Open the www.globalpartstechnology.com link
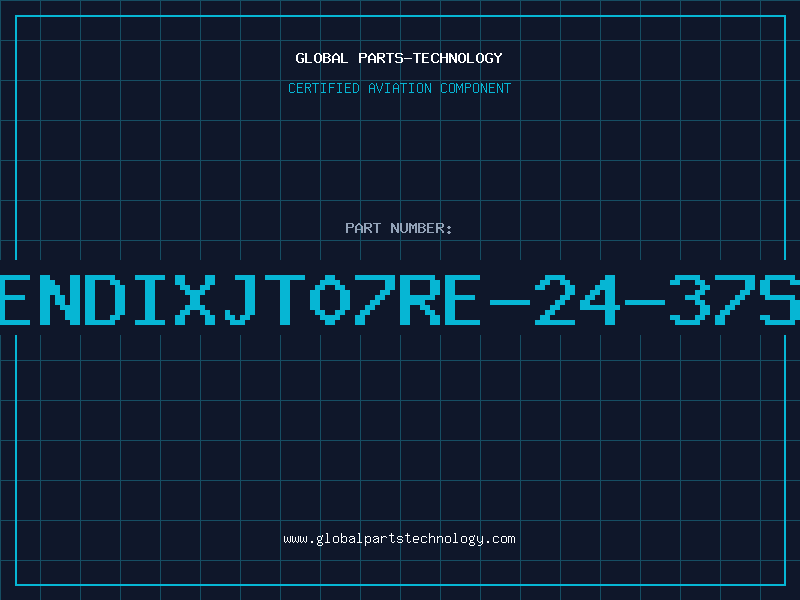The image size is (800, 600). [x=399, y=539]
